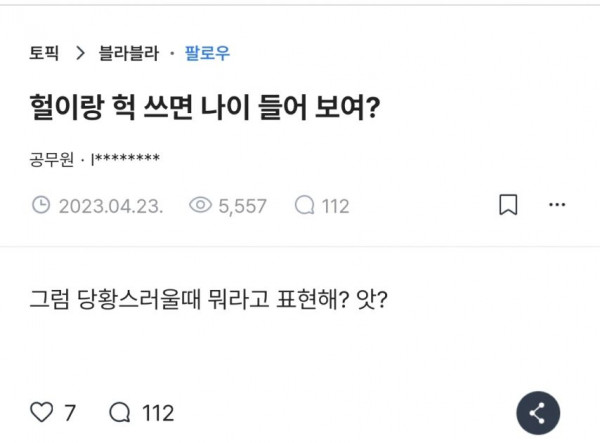Click the 공무원 author category label
This screenshot has width=600, height=443.
(x=50, y=157)
